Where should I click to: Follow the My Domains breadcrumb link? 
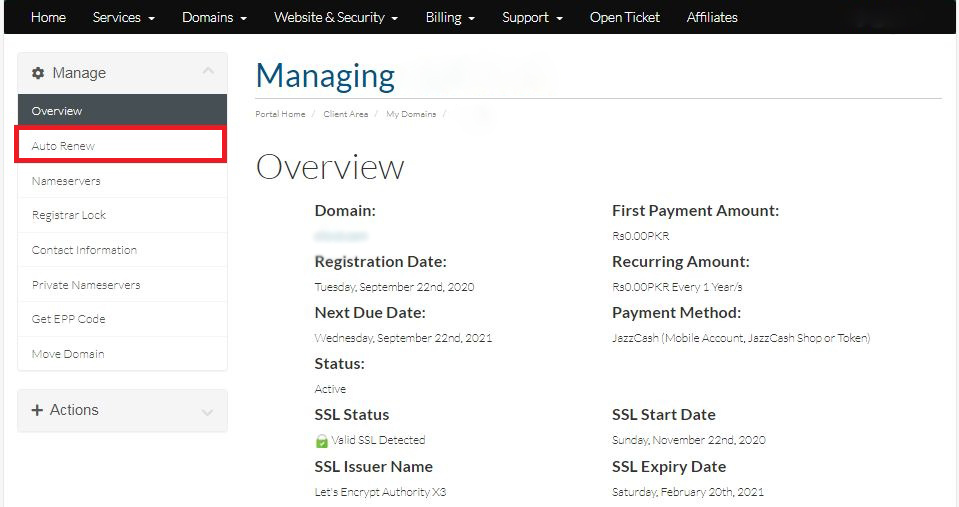411,114
